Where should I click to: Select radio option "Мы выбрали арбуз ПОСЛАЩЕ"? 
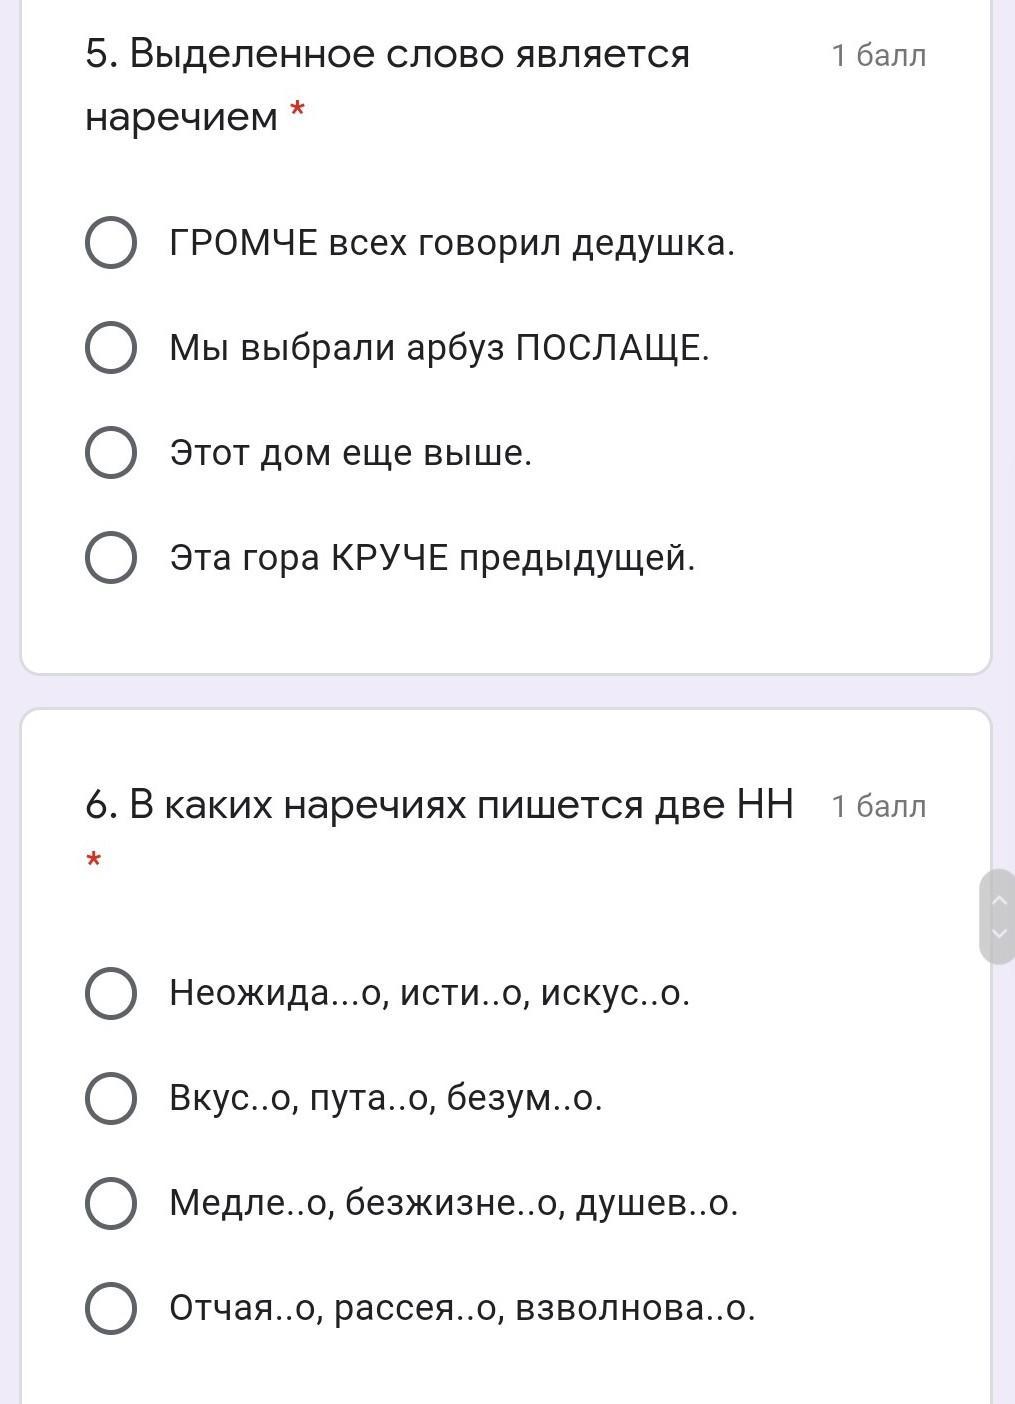point(111,348)
